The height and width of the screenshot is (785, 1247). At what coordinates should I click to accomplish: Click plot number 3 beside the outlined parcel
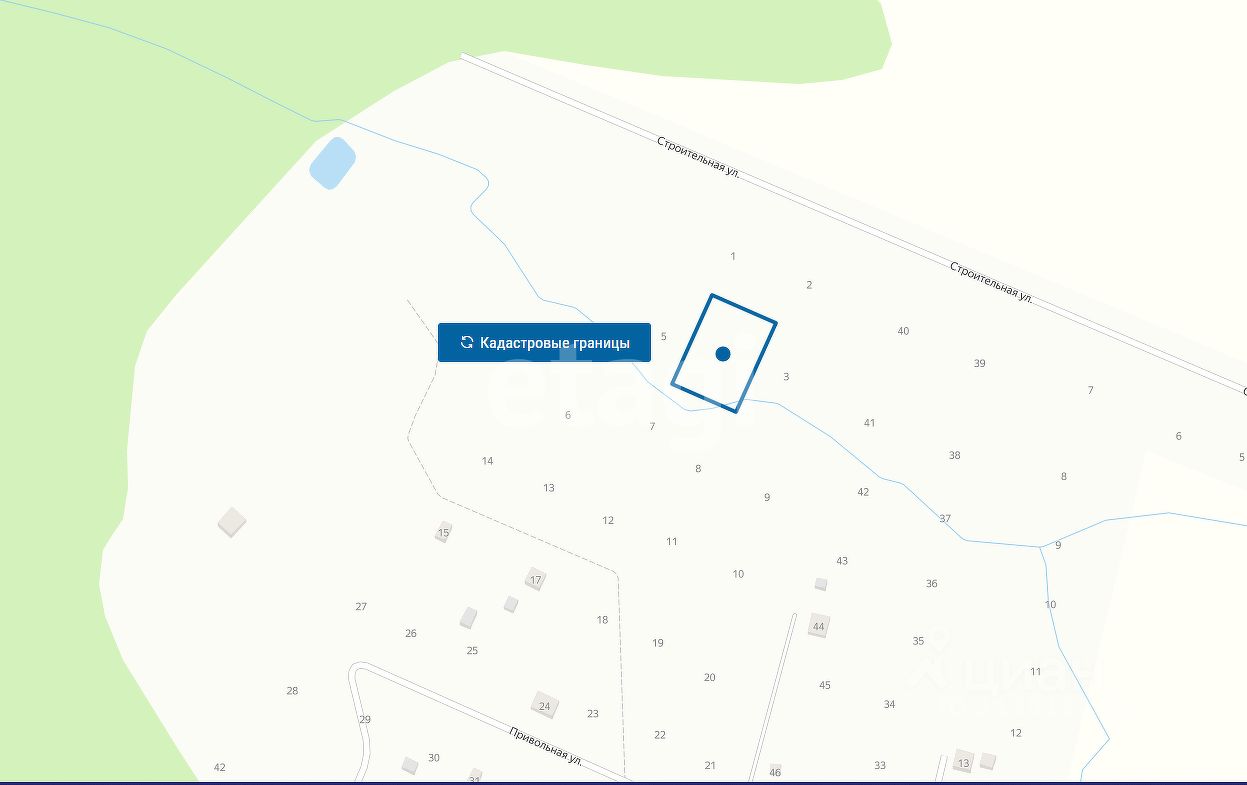(786, 377)
